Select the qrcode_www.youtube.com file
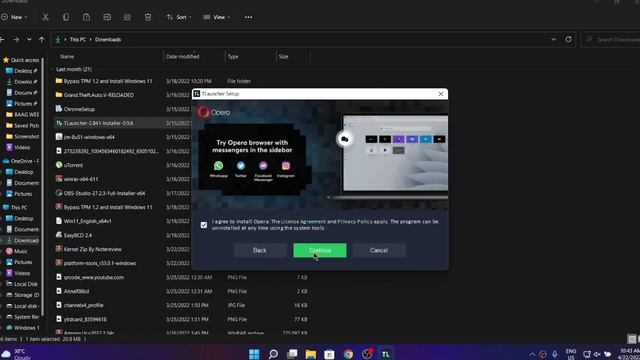640x360 pixels. (x=94, y=277)
